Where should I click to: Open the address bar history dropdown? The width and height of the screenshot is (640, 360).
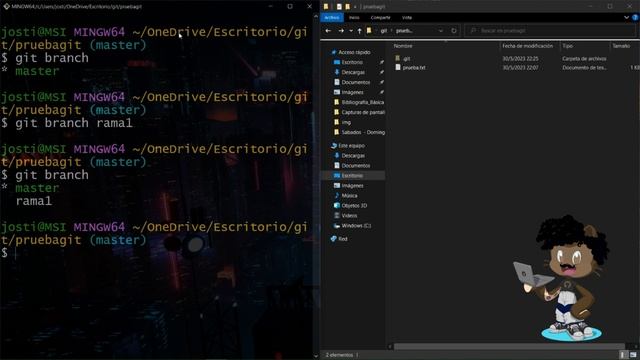point(440,31)
